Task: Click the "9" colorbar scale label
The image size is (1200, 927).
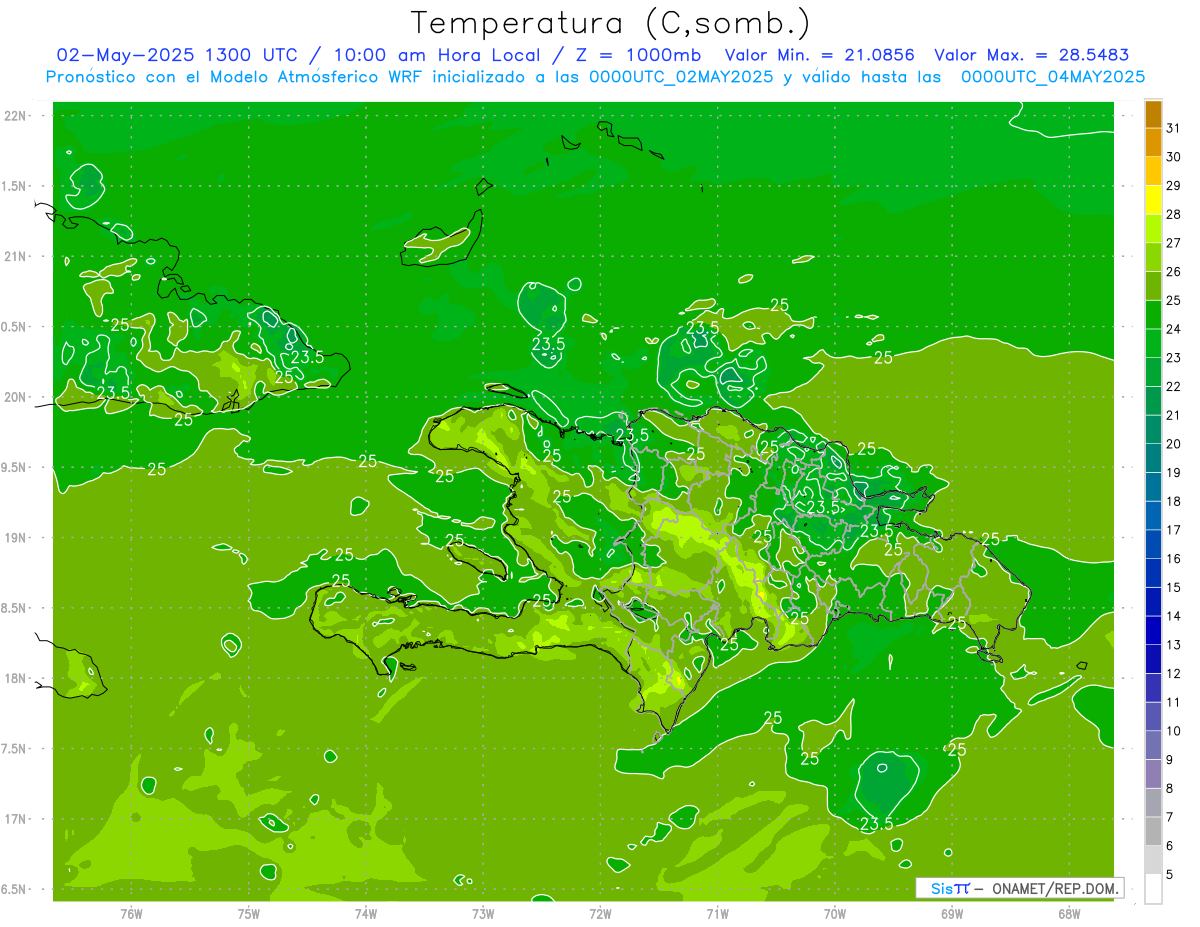Action: (x=1170, y=760)
